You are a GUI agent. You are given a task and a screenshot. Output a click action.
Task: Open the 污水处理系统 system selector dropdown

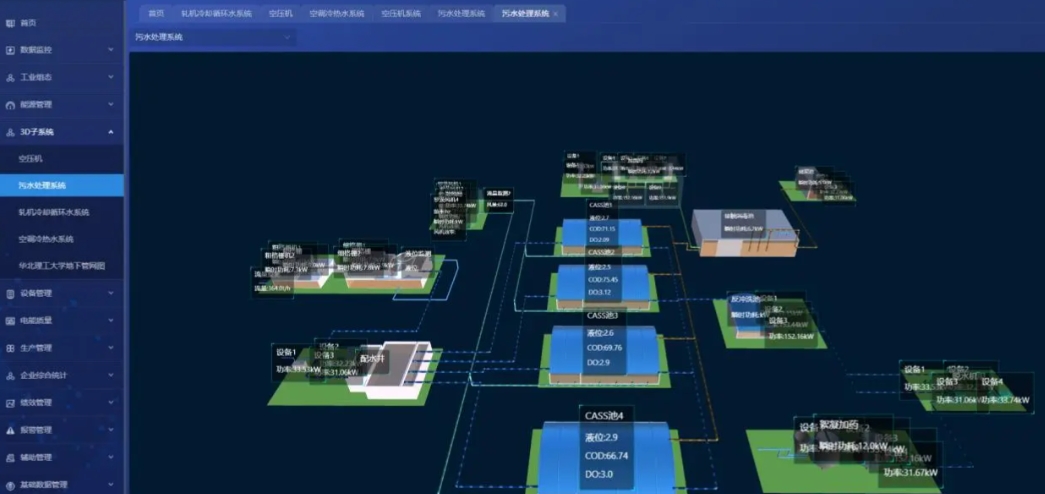click(213, 37)
